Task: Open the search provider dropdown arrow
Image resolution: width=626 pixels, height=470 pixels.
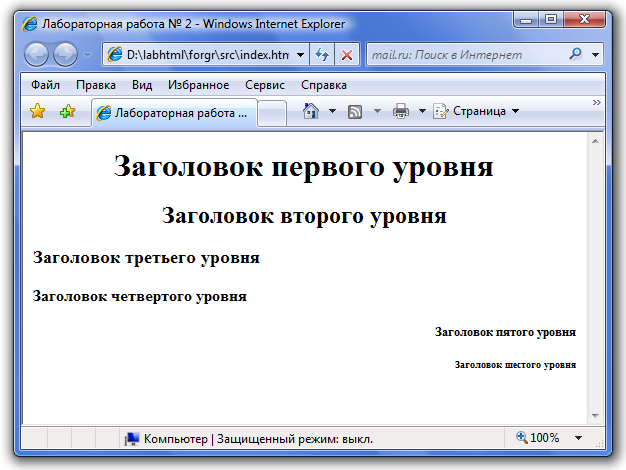Action: (x=595, y=55)
